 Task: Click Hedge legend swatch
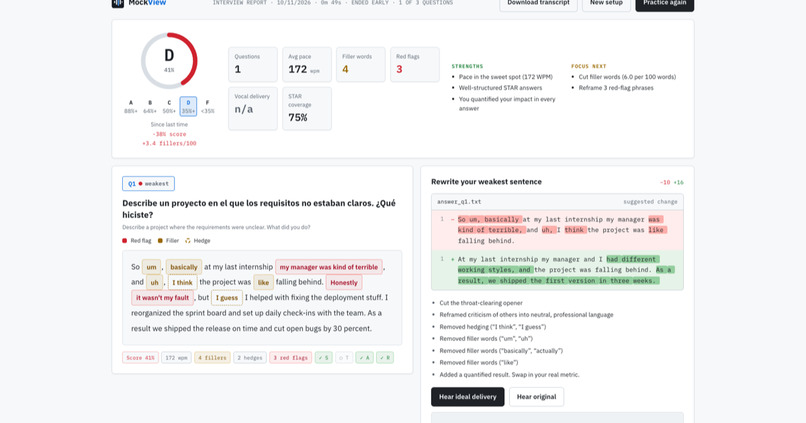click(188, 241)
